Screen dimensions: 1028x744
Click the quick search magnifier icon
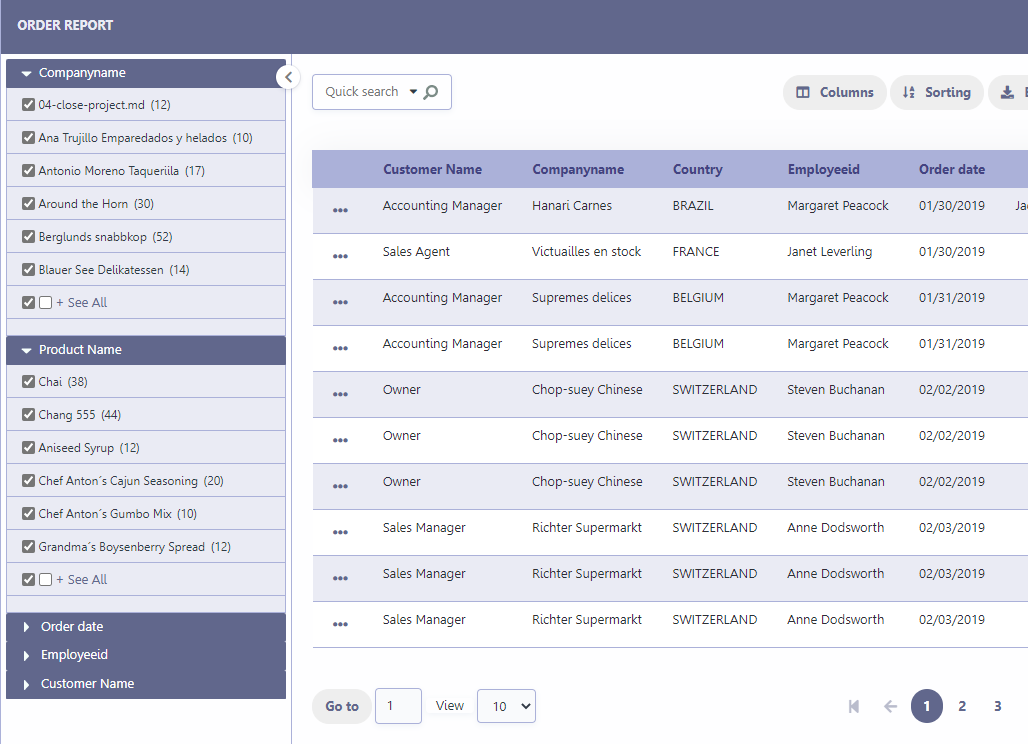[x=430, y=91]
